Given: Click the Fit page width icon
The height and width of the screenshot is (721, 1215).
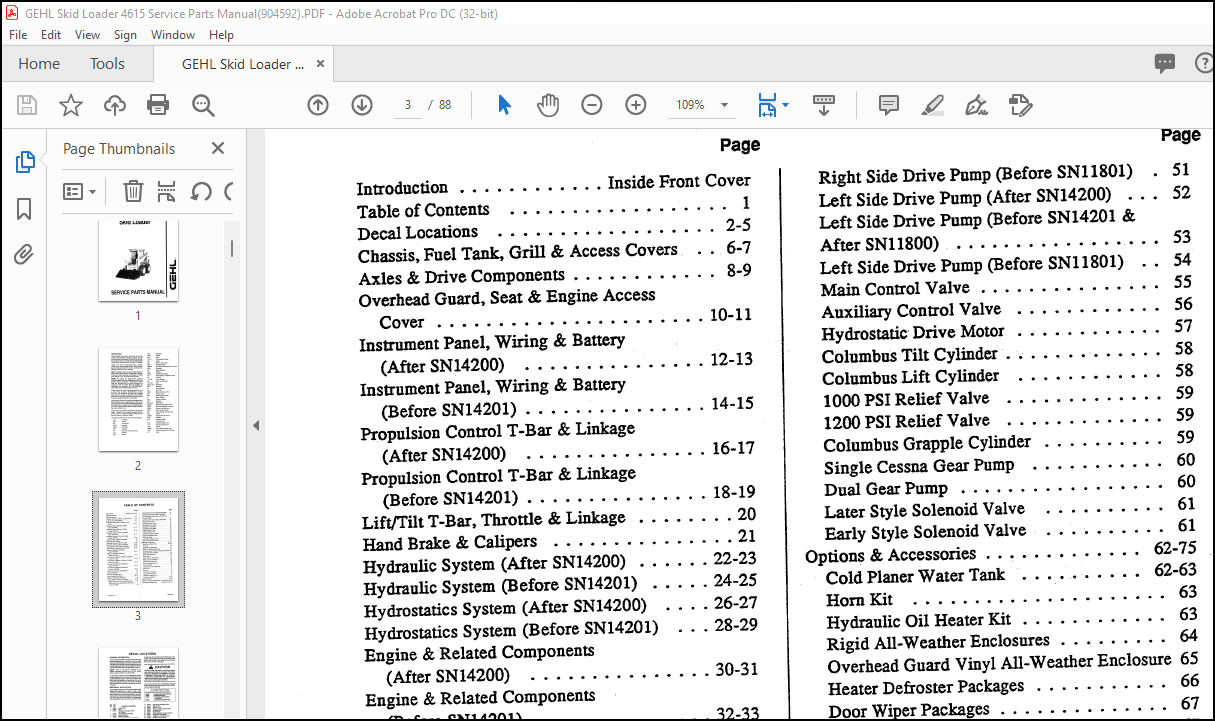Looking at the screenshot, I should [x=767, y=105].
